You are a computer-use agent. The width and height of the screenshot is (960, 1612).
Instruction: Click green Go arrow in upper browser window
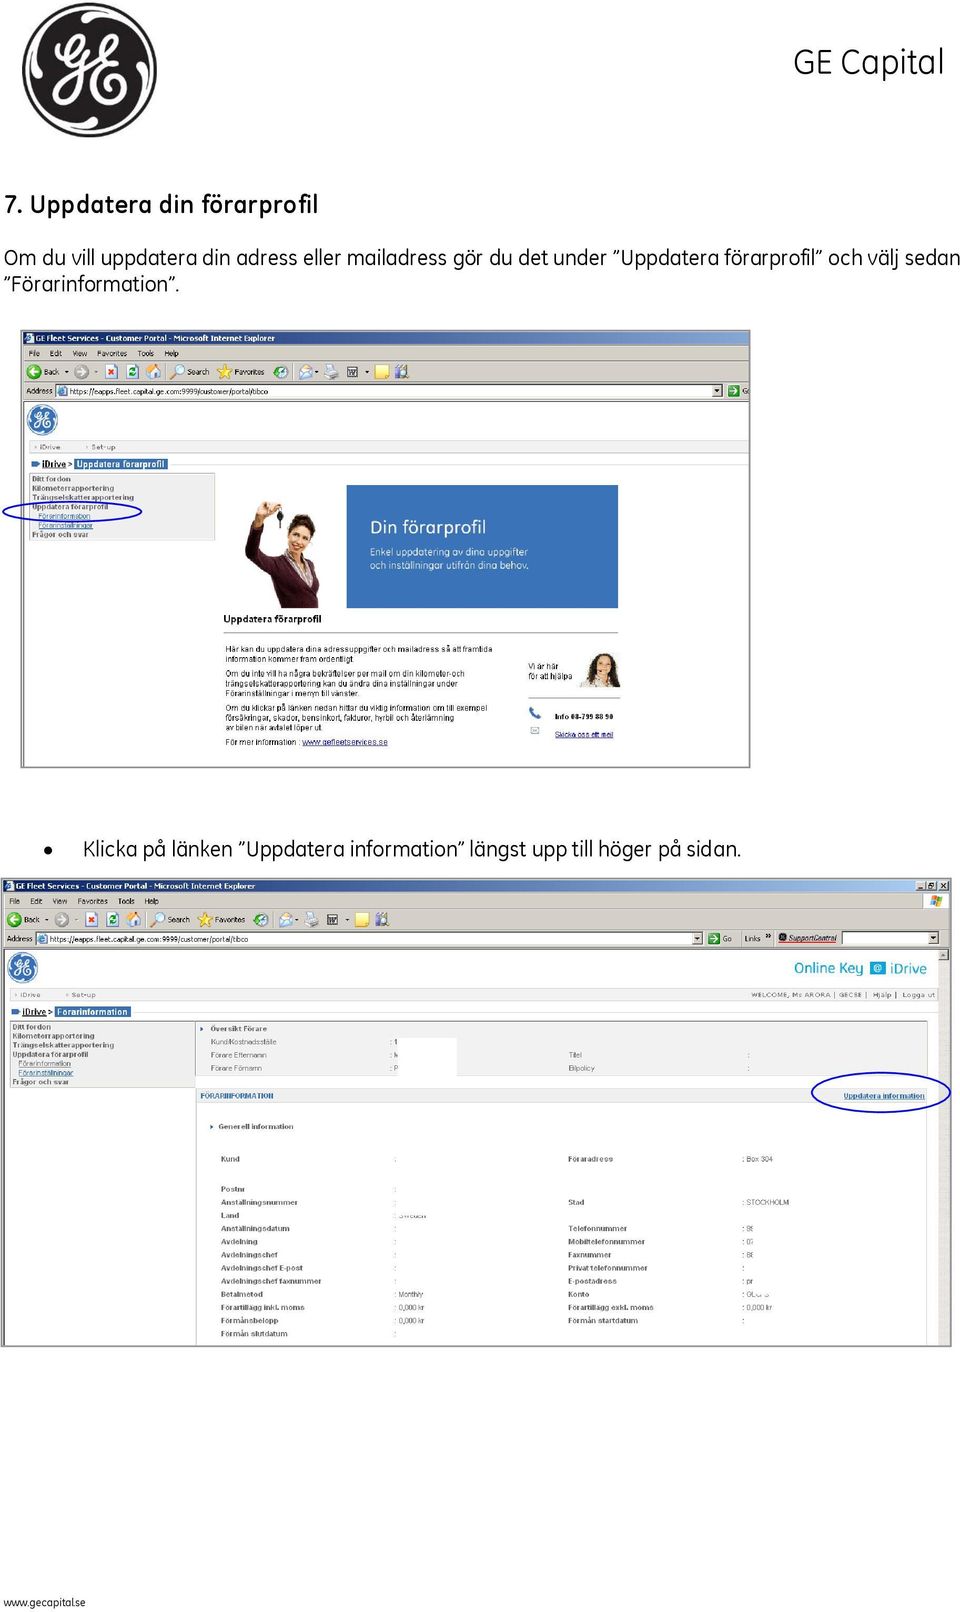pos(733,391)
